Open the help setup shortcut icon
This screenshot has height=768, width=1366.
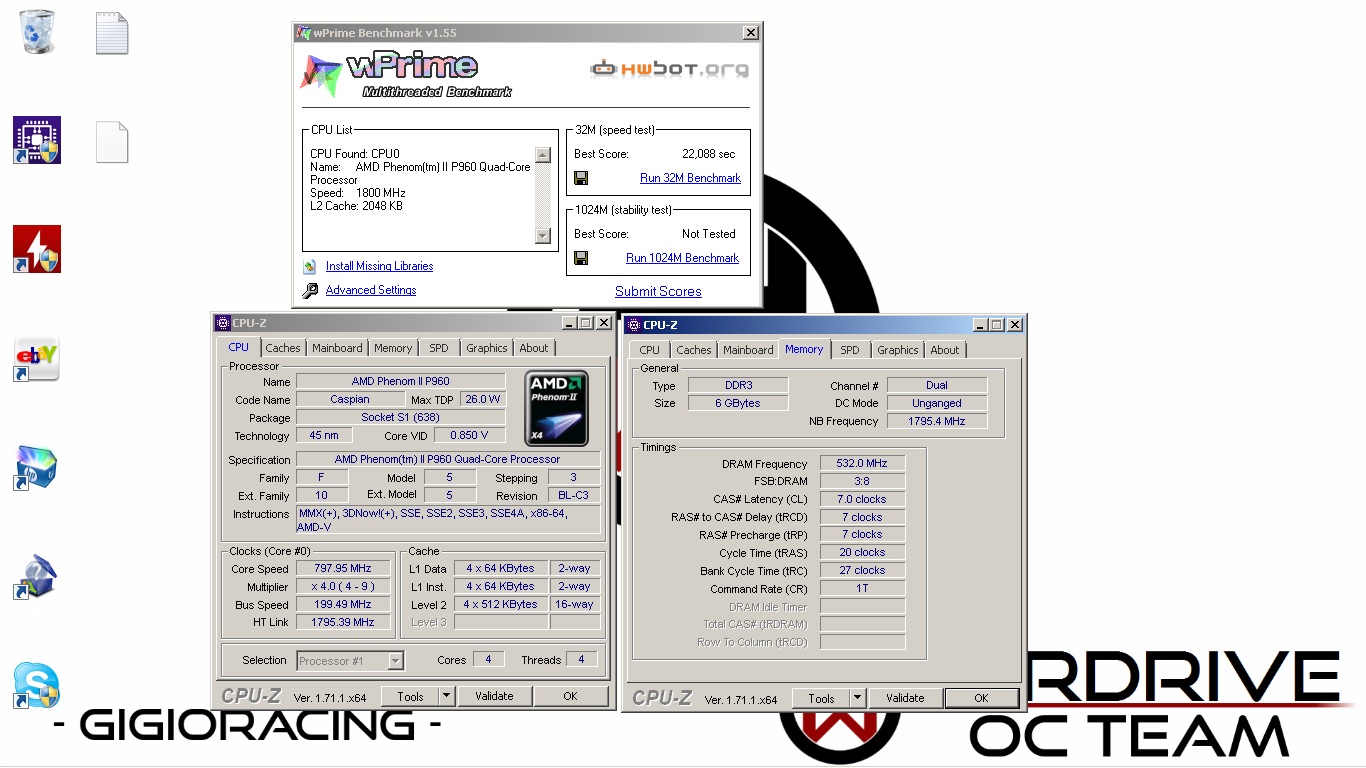point(37,577)
